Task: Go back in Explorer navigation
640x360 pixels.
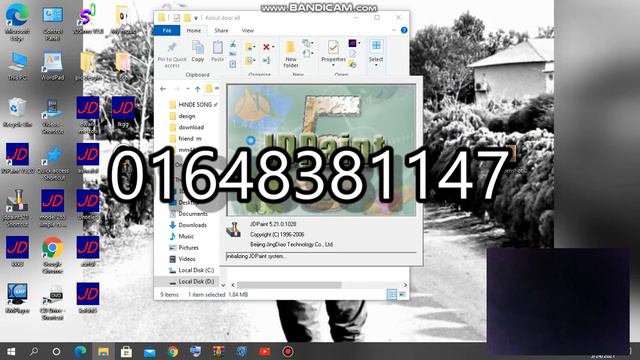Action: click(x=163, y=89)
